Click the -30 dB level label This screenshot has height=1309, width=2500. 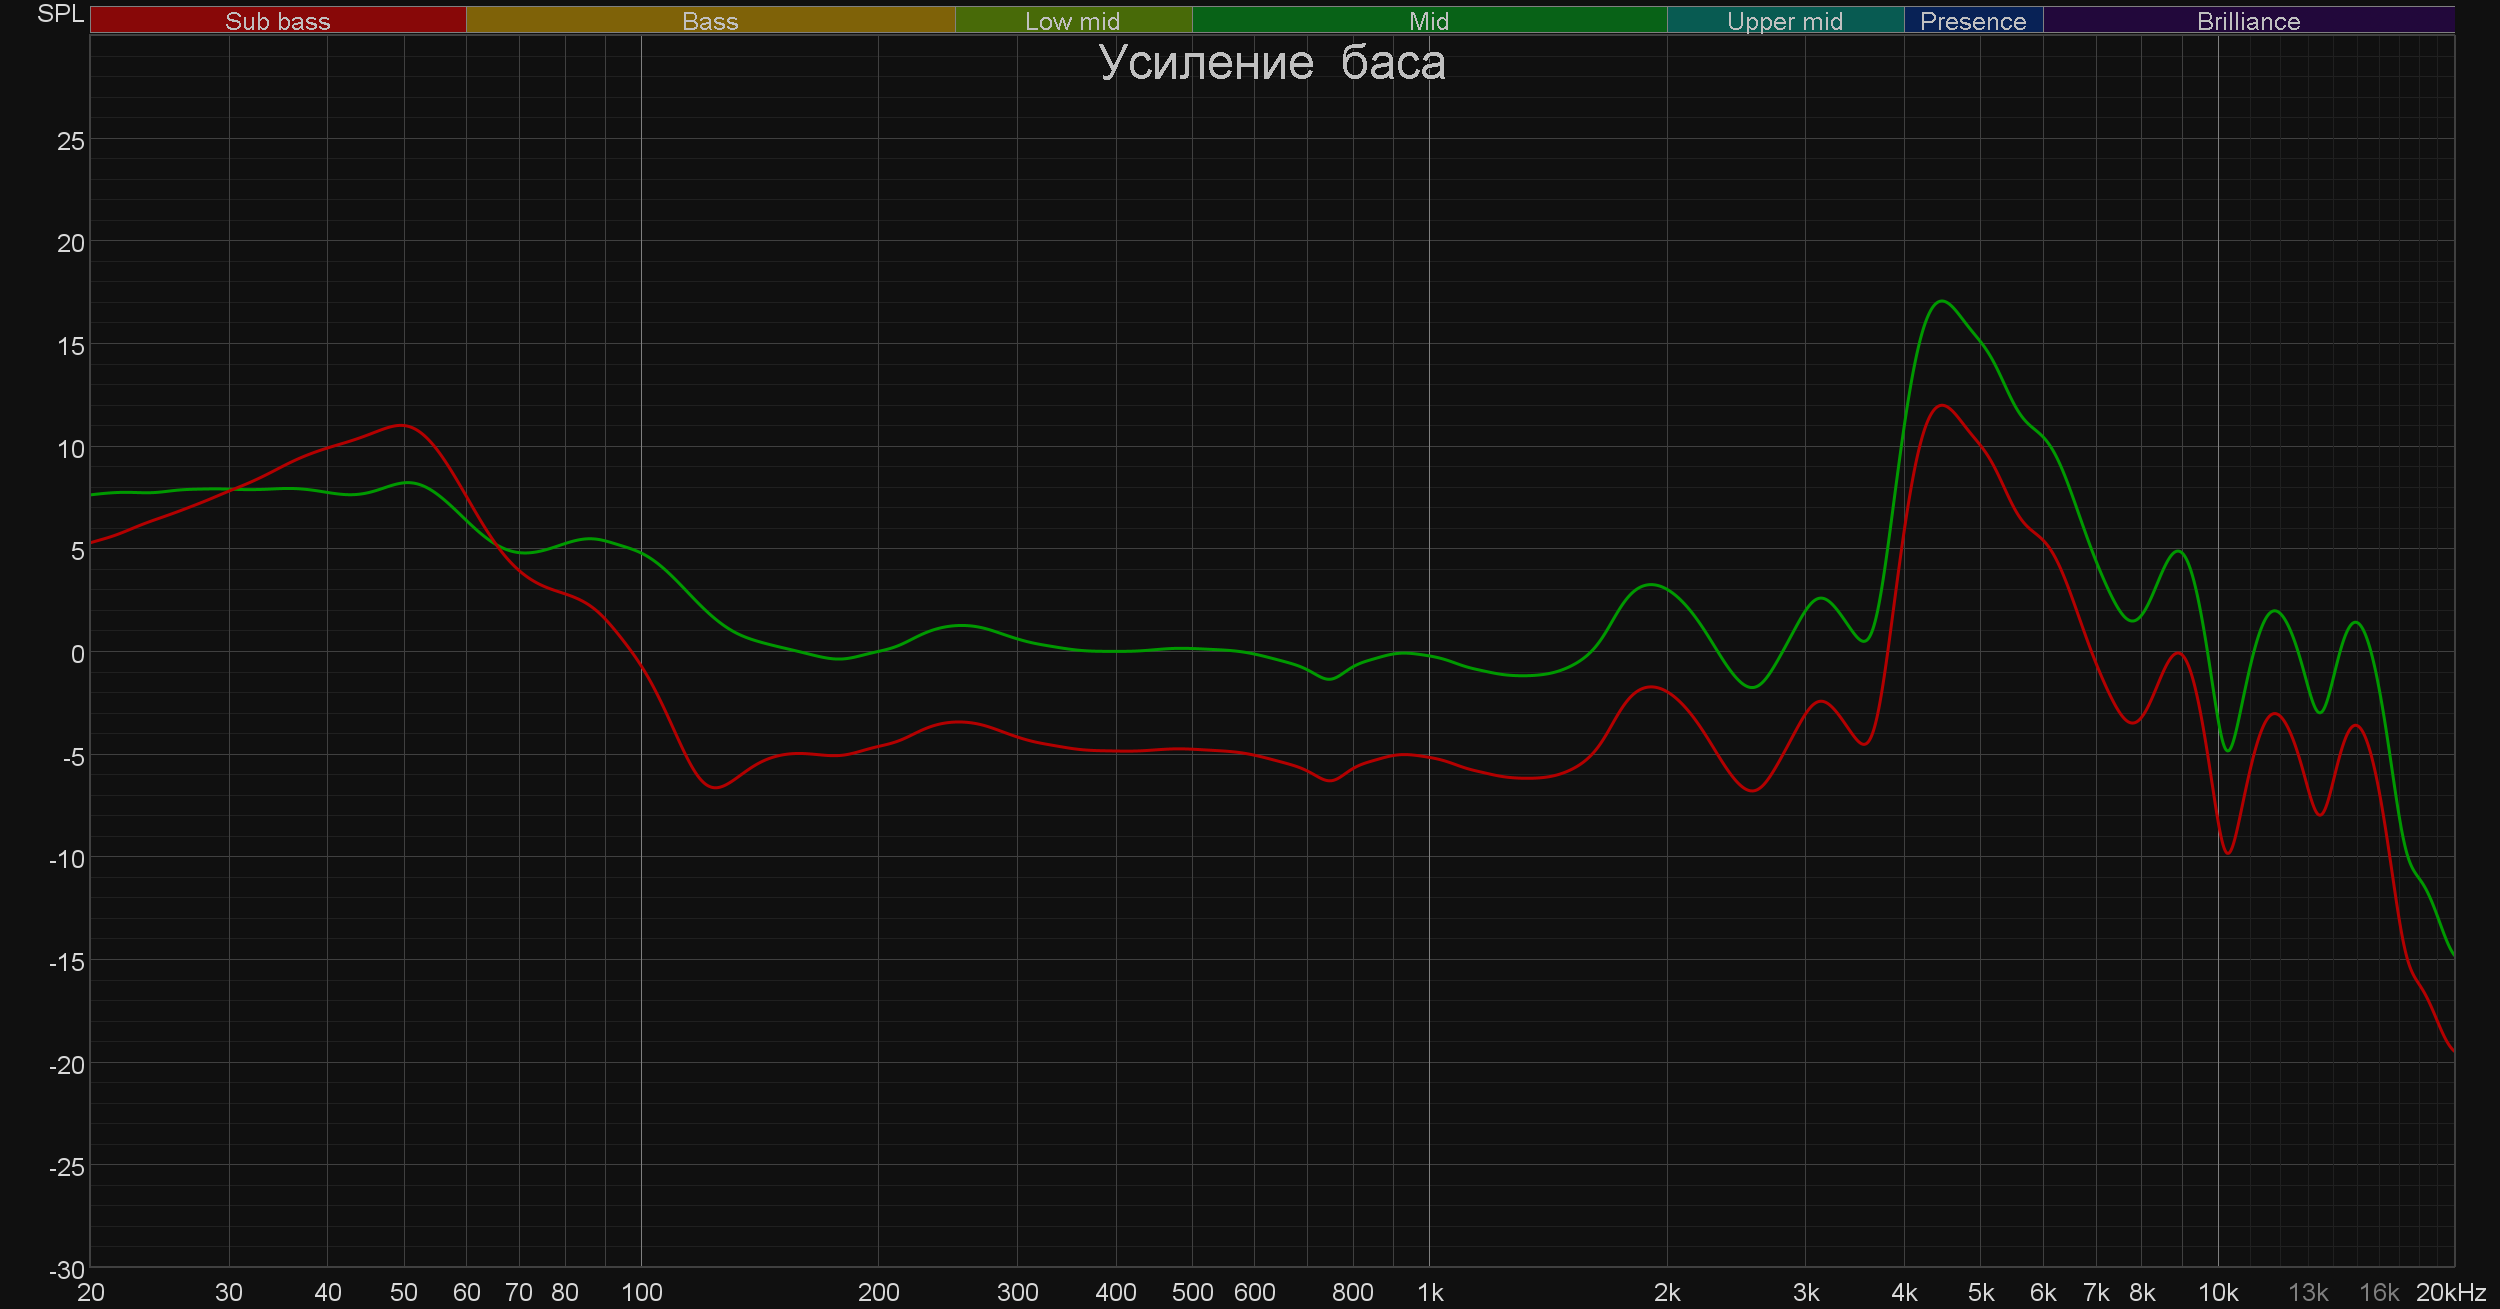pyautogui.click(x=66, y=1270)
